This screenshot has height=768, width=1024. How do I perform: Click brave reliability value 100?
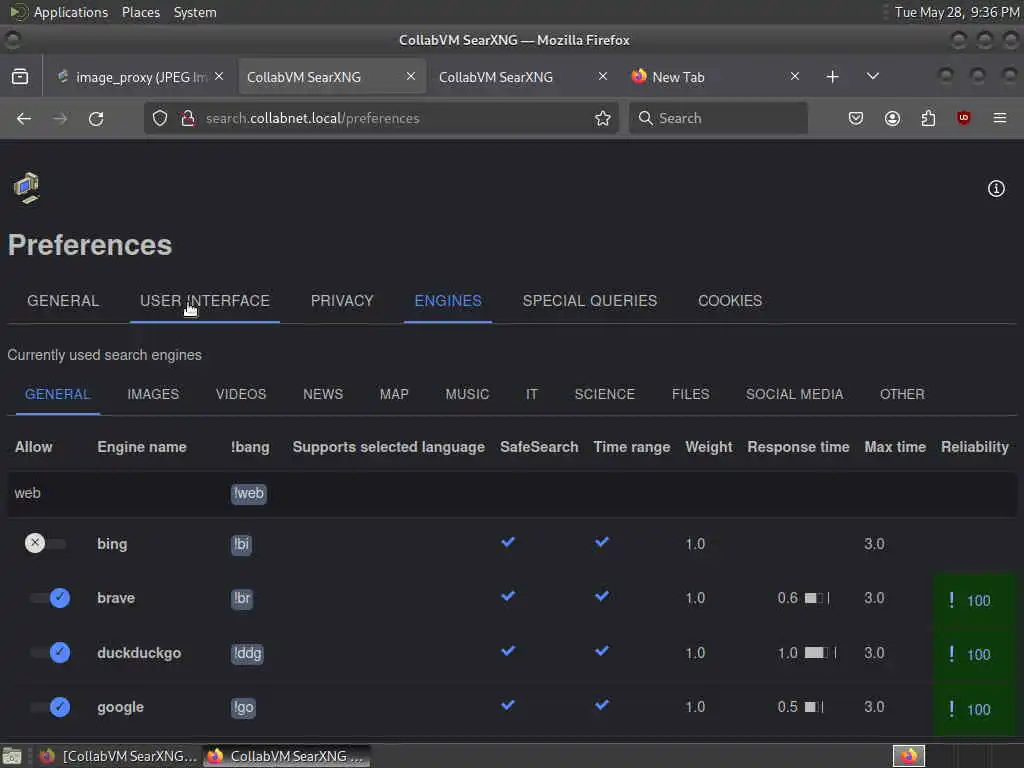978,600
